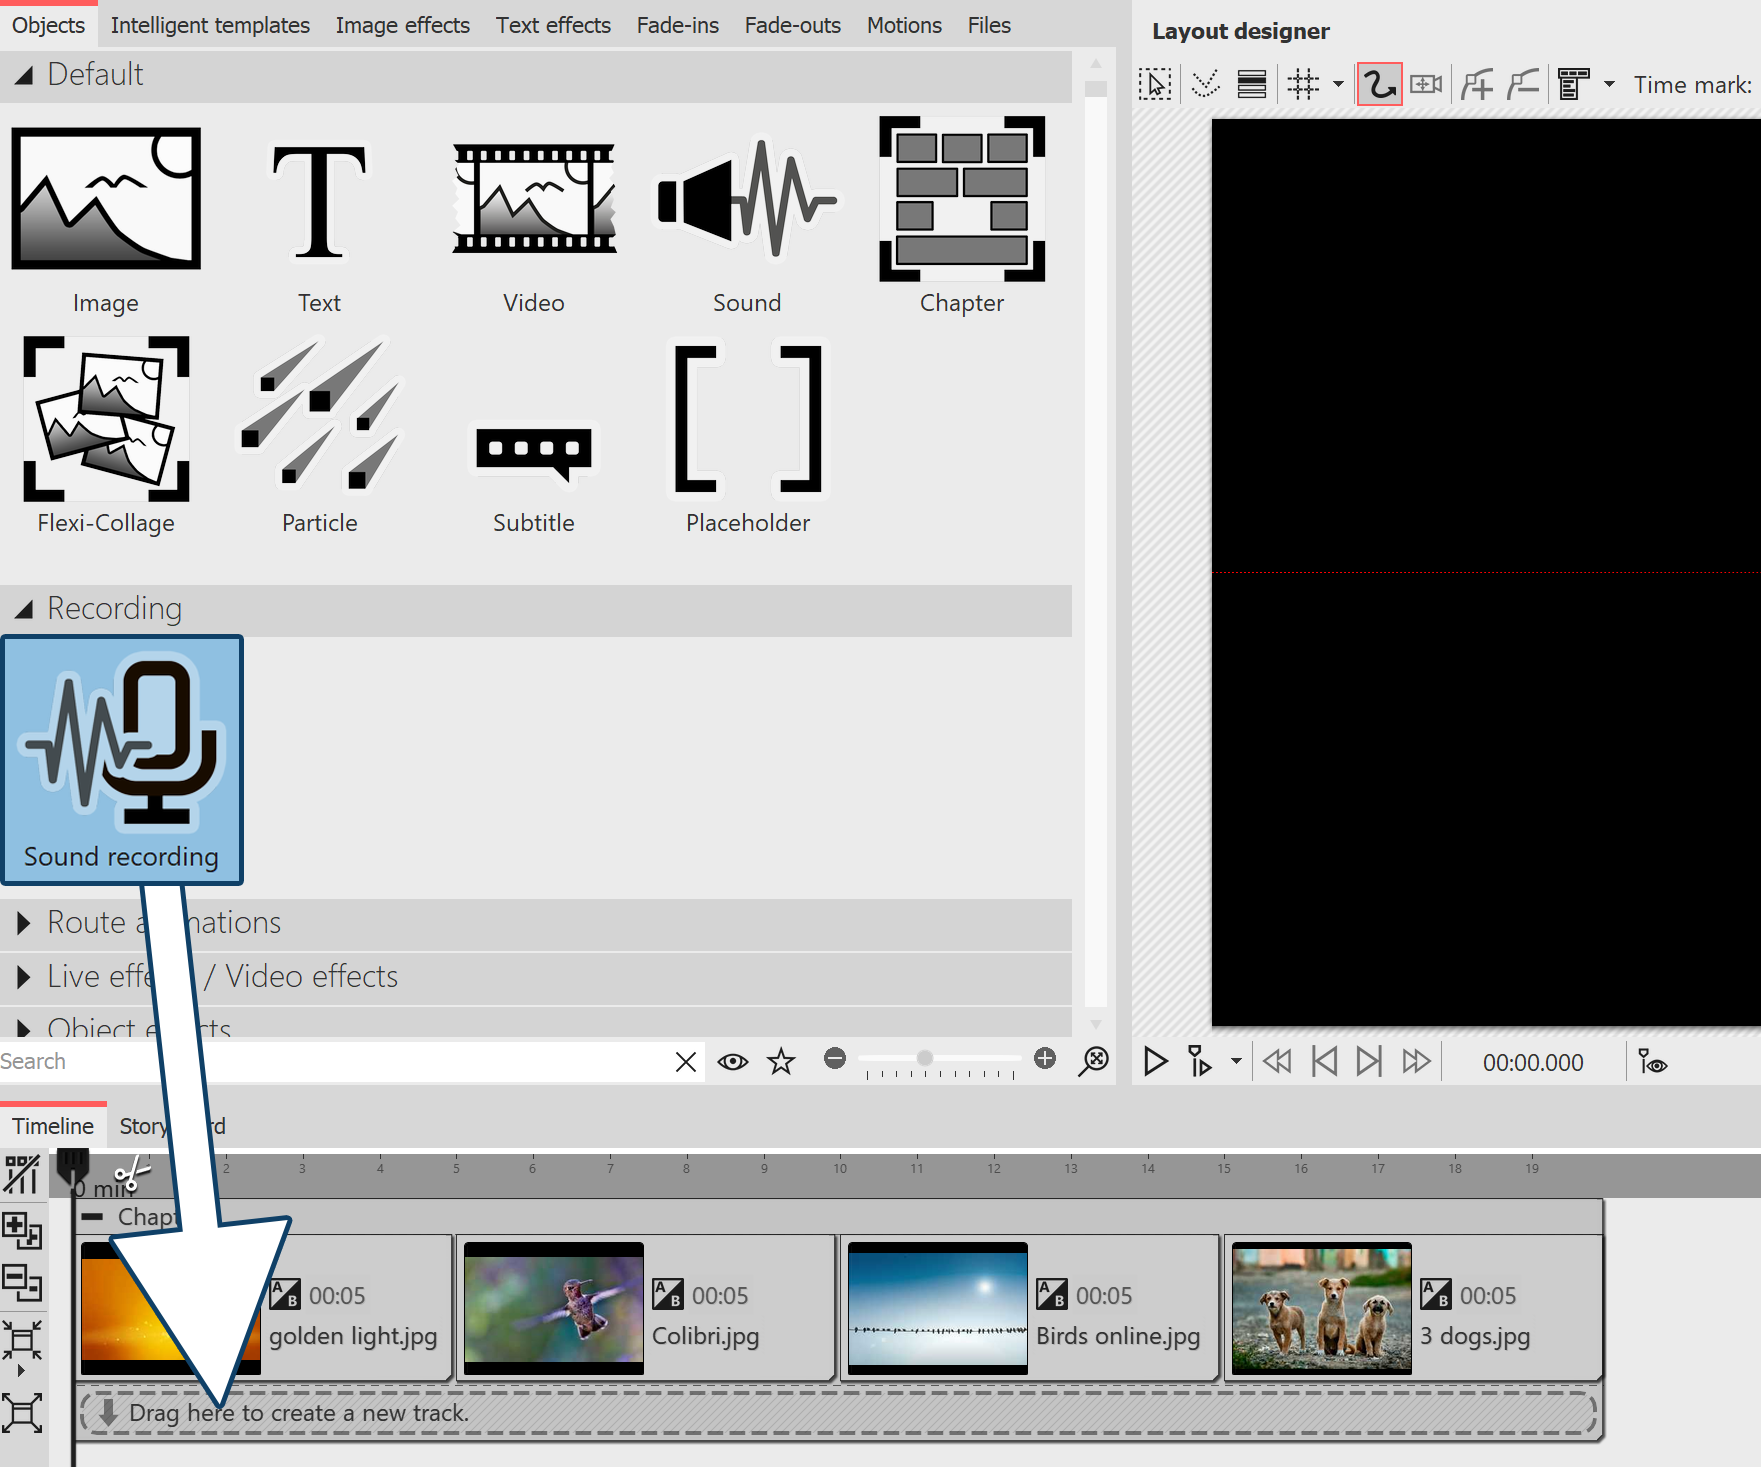Open the Fade-ins tab
The width and height of the screenshot is (1761, 1467).
pyautogui.click(x=677, y=25)
